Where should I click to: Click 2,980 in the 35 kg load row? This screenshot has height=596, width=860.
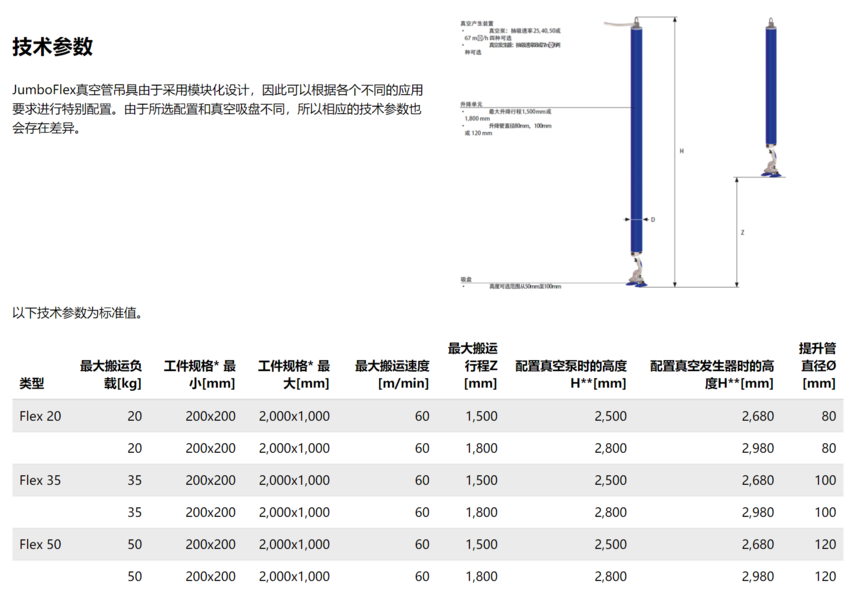tap(757, 513)
